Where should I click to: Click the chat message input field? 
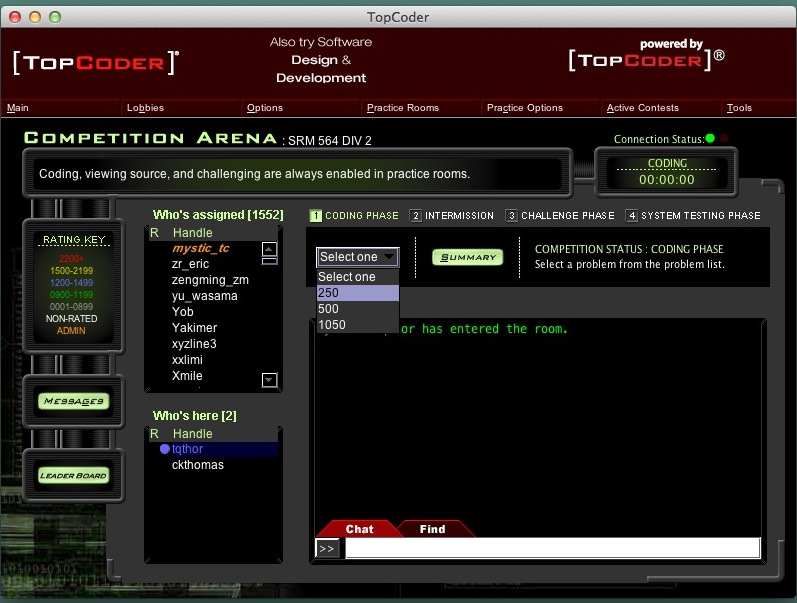[x=552, y=548]
